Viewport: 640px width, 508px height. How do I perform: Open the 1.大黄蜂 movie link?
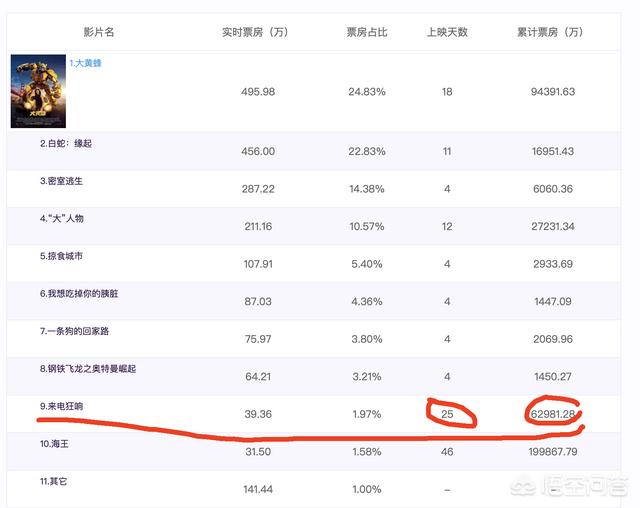pyautogui.click(x=85, y=63)
